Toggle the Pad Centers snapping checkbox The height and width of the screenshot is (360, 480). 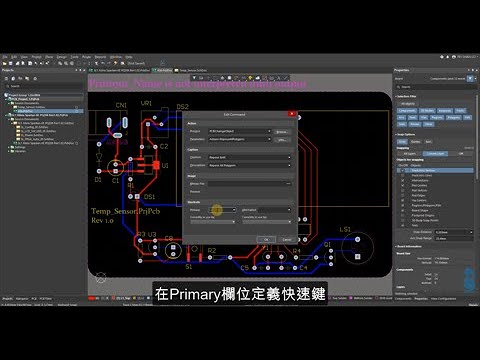(403, 185)
